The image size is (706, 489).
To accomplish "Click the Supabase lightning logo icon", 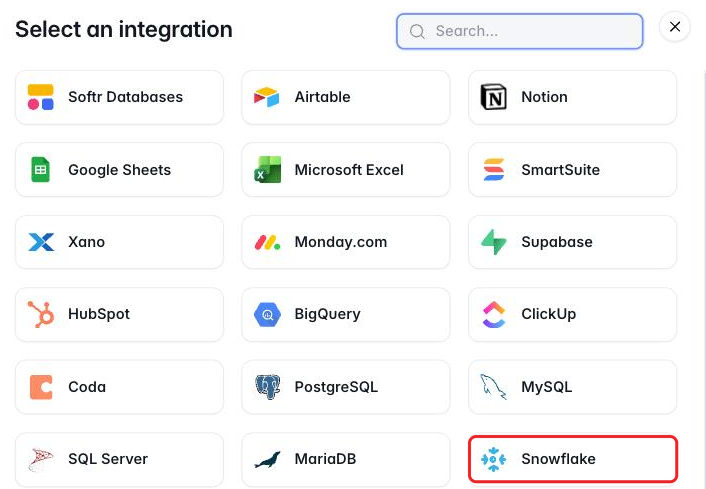I will pos(493,242).
